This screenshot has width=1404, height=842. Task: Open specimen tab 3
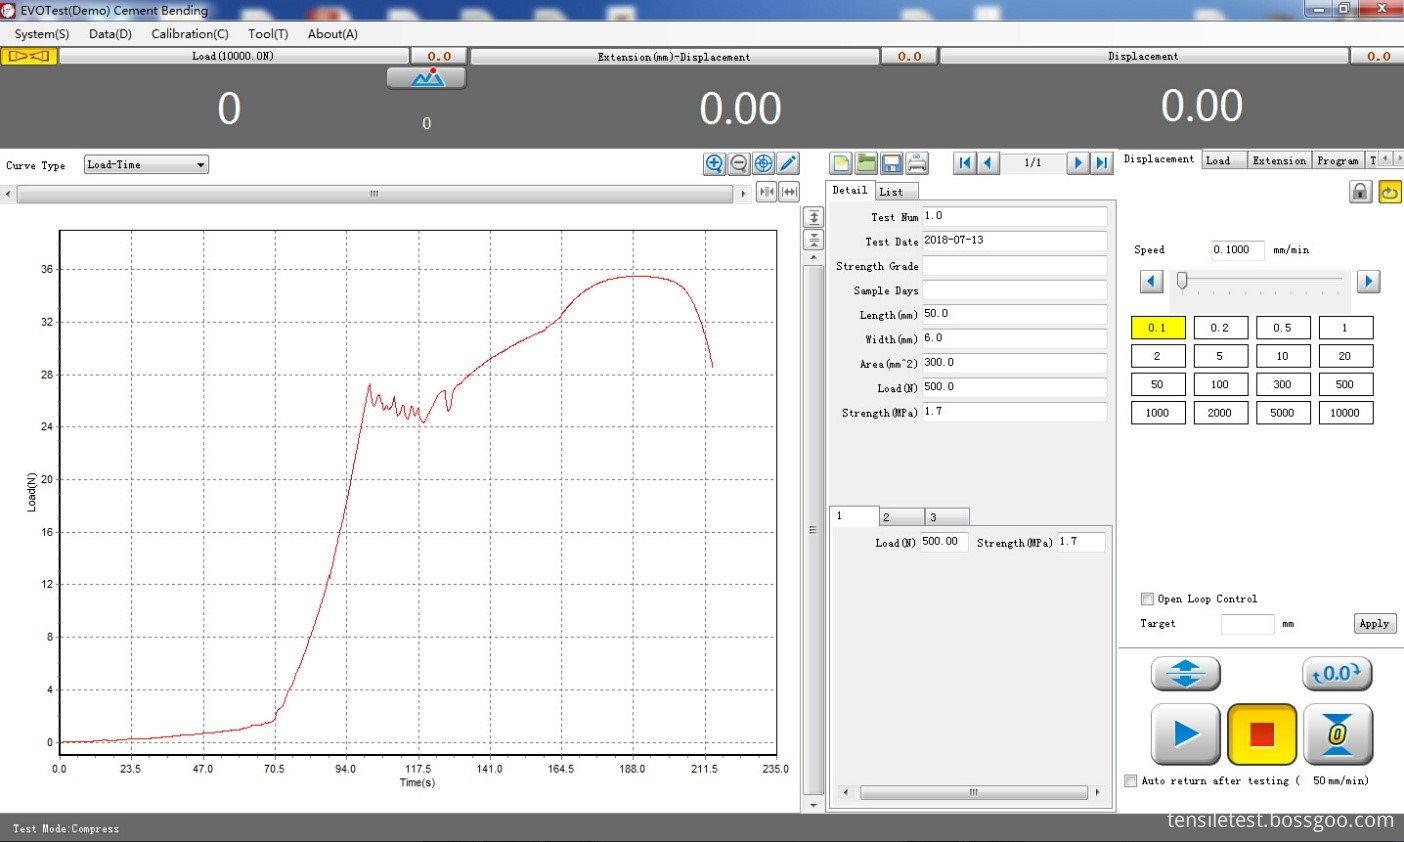(x=947, y=517)
